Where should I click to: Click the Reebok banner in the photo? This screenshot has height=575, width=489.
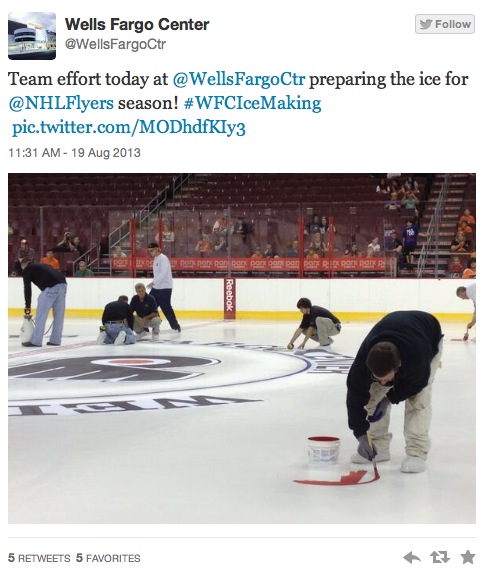click(x=229, y=299)
